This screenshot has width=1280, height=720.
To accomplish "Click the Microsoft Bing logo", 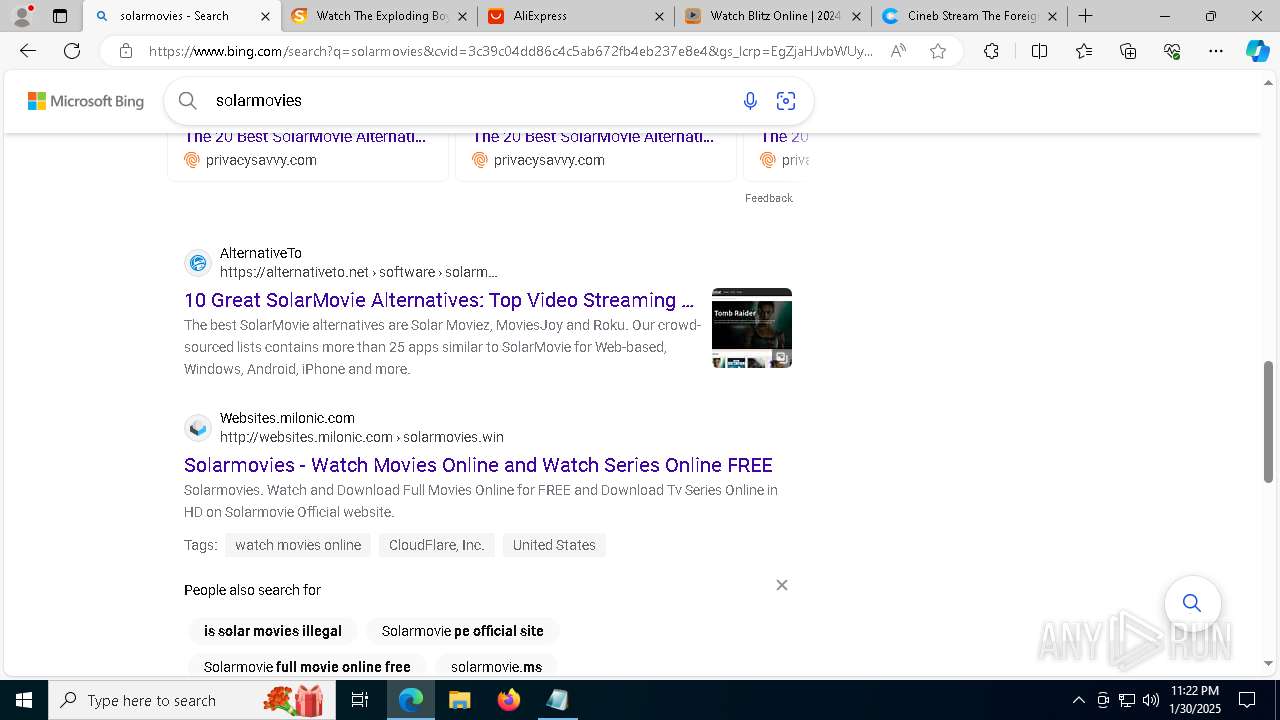I will coord(86,101).
